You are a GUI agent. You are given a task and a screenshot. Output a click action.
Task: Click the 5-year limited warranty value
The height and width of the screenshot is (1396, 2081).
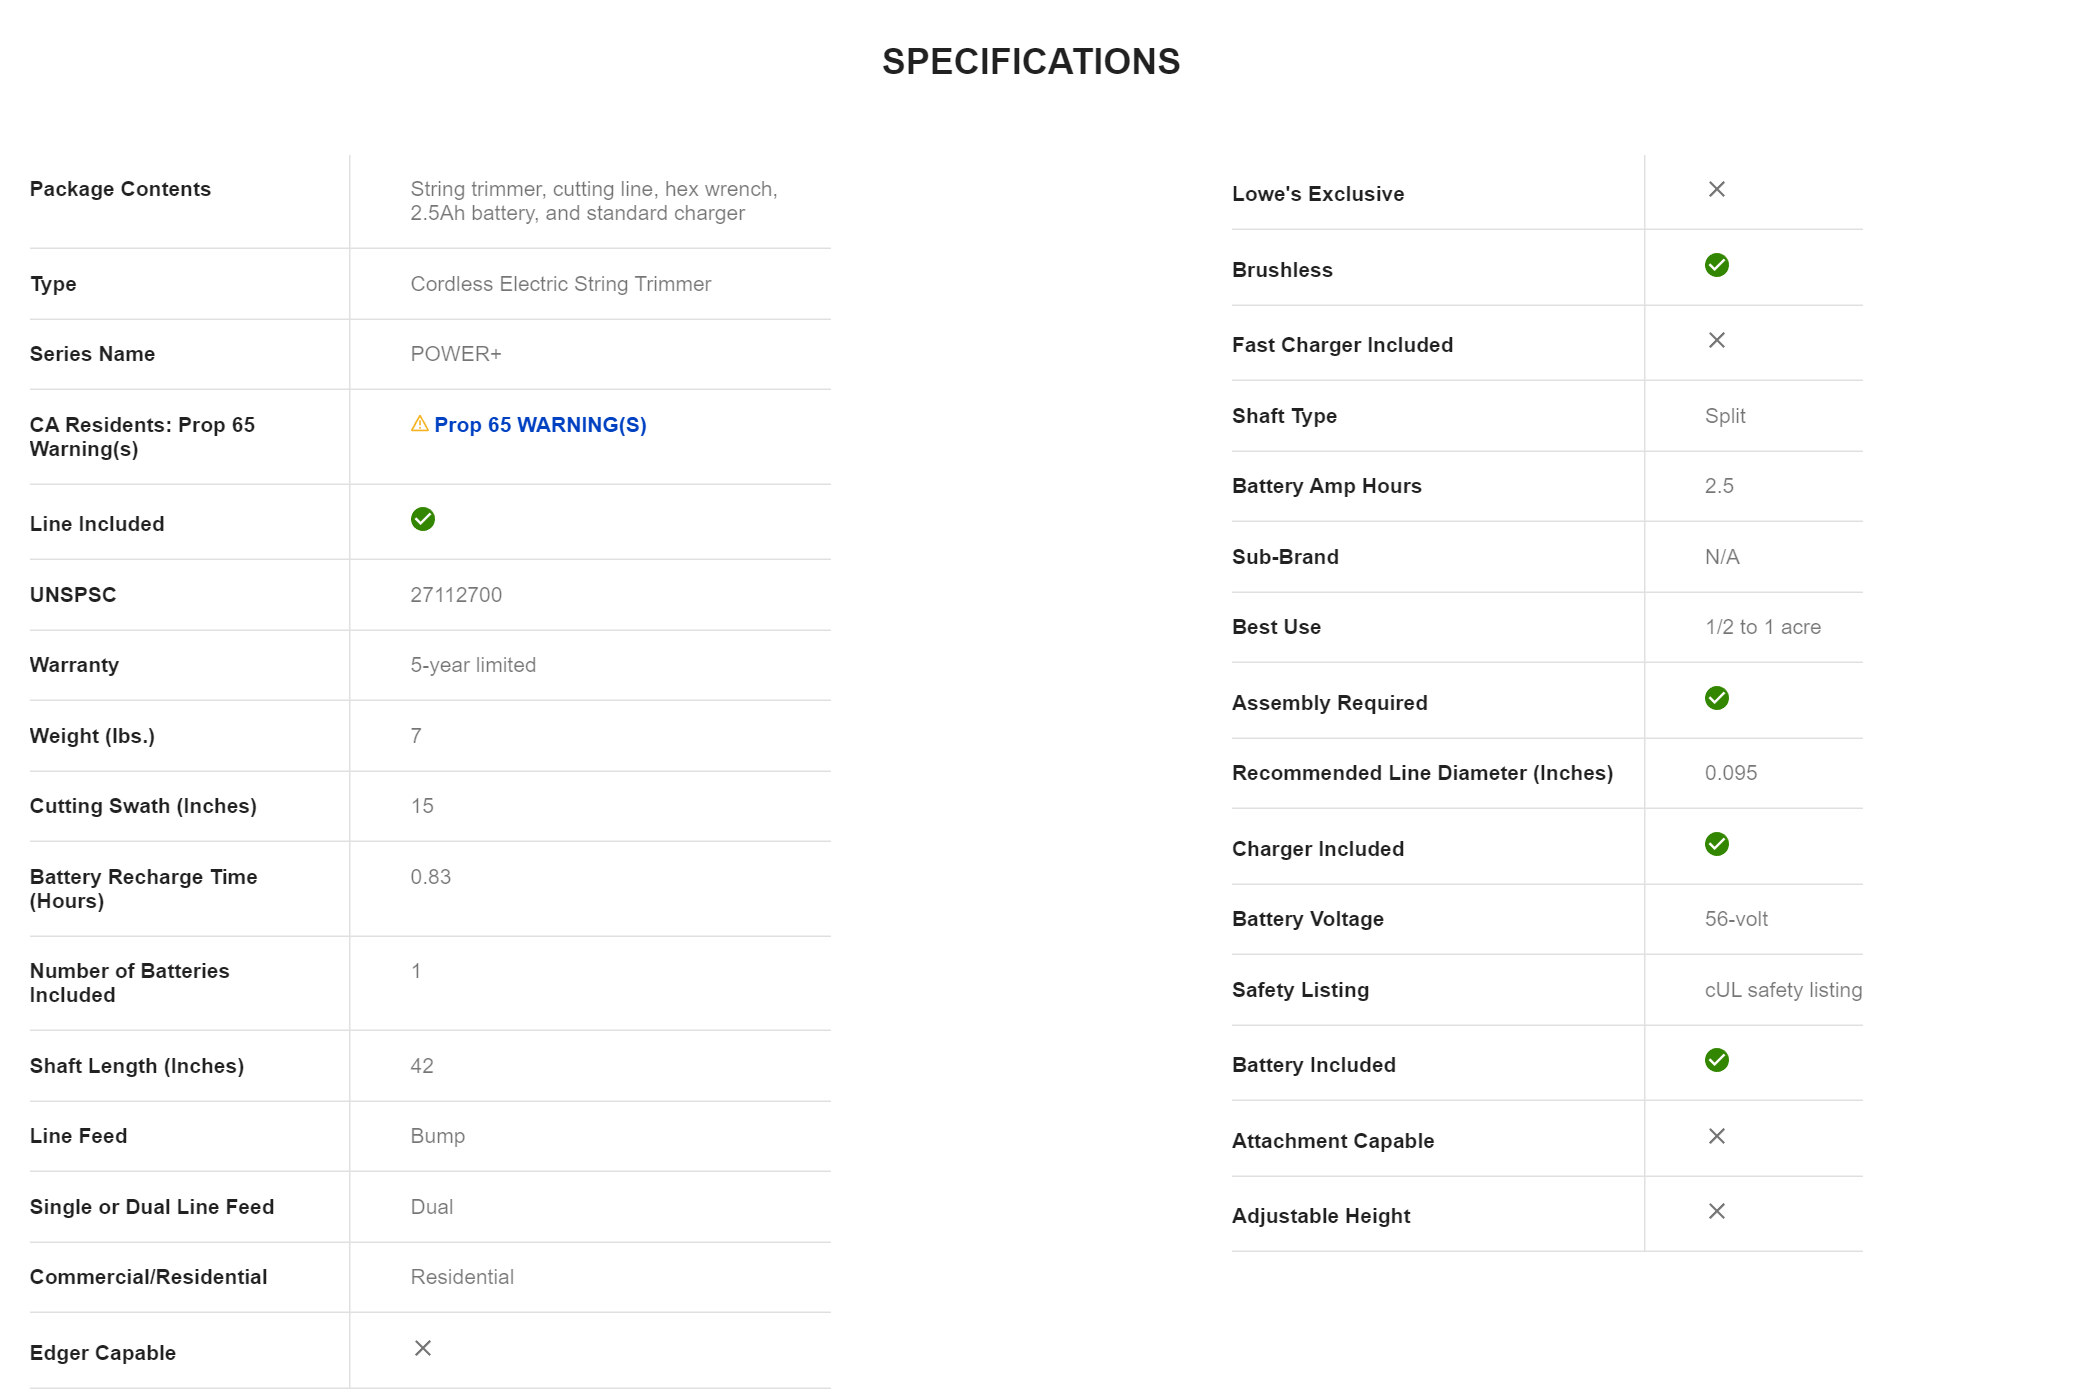tap(473, 665)
